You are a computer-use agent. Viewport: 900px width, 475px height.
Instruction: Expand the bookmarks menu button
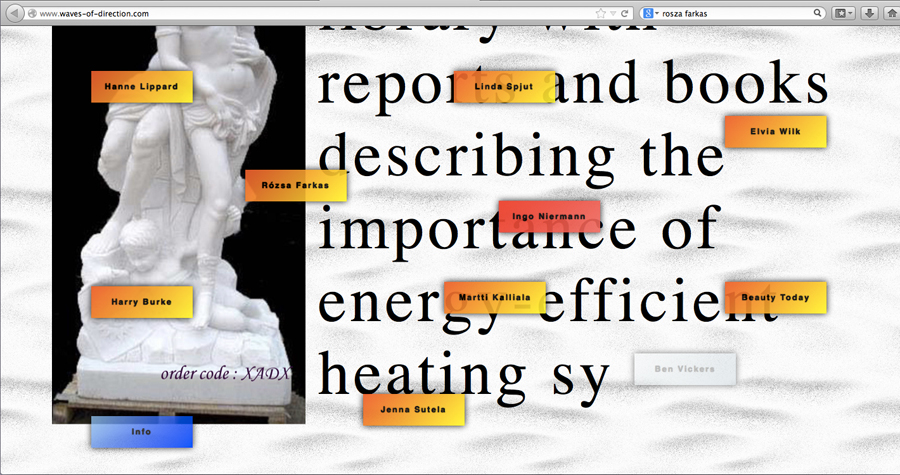point(843,13)
